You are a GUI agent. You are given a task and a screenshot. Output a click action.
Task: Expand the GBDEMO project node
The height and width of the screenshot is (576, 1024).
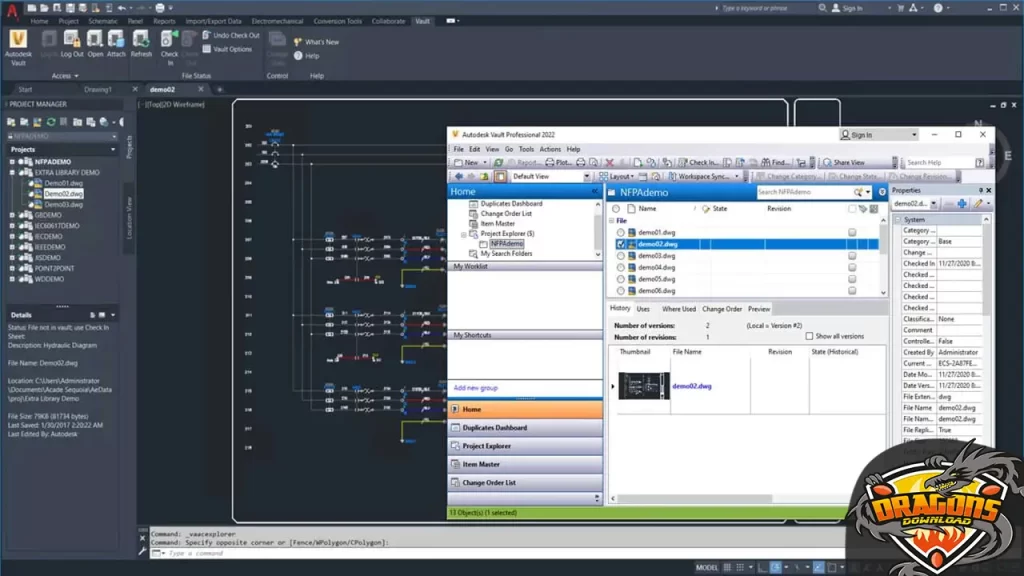pos(13,215)
